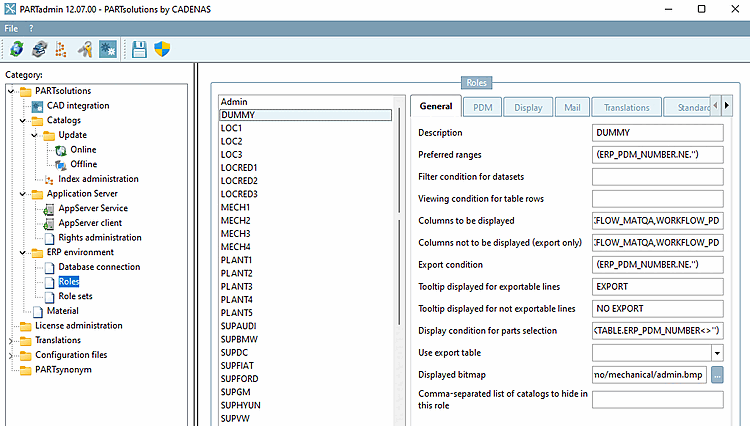Image resolution: width=750 pixels, height=426 pixels.
Task: Collapse the Catalogs tree node
Action: pyautogui.click(x=22, y=120)
